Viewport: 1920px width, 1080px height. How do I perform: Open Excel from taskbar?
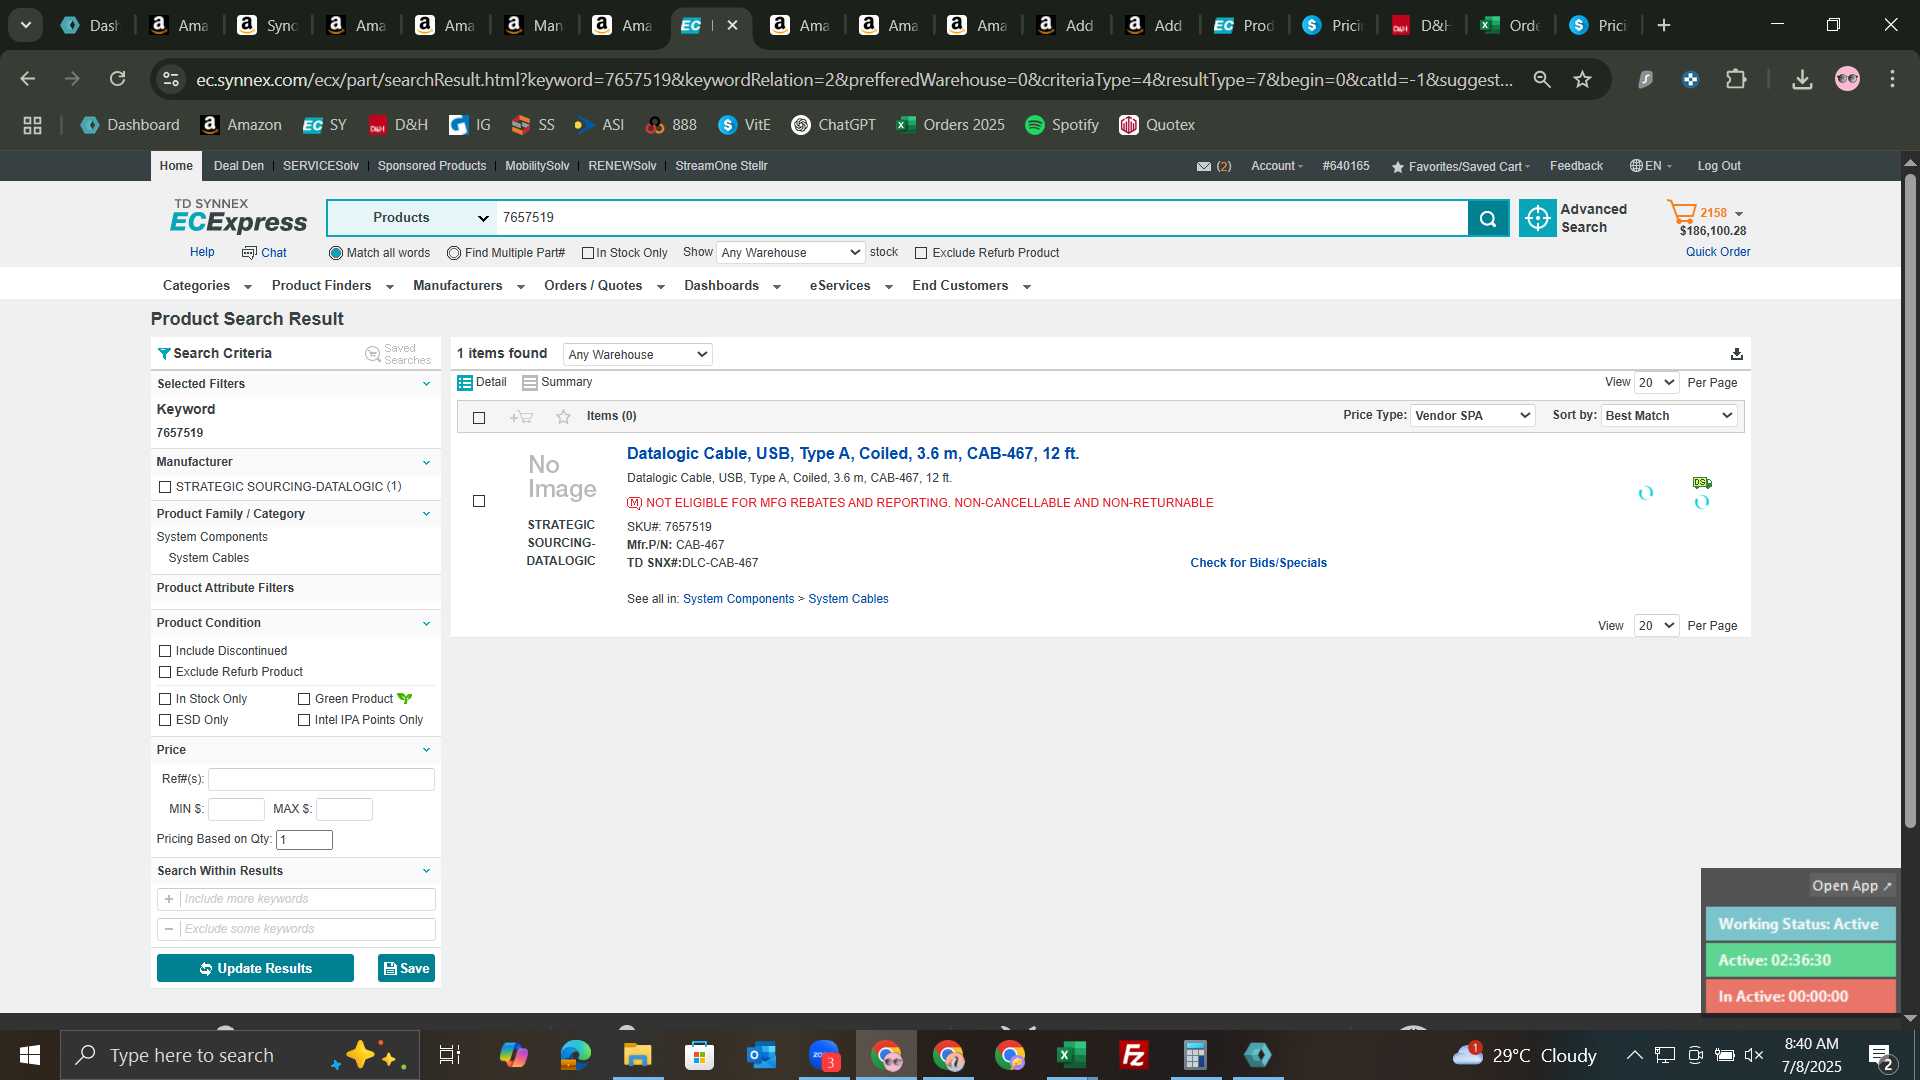(x=1071, y=1055)
